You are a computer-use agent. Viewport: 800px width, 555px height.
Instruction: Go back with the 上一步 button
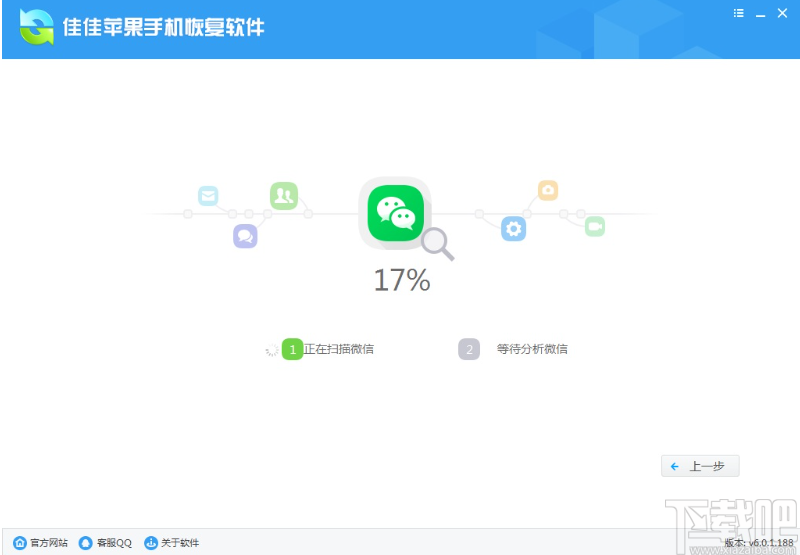[700, 466]
